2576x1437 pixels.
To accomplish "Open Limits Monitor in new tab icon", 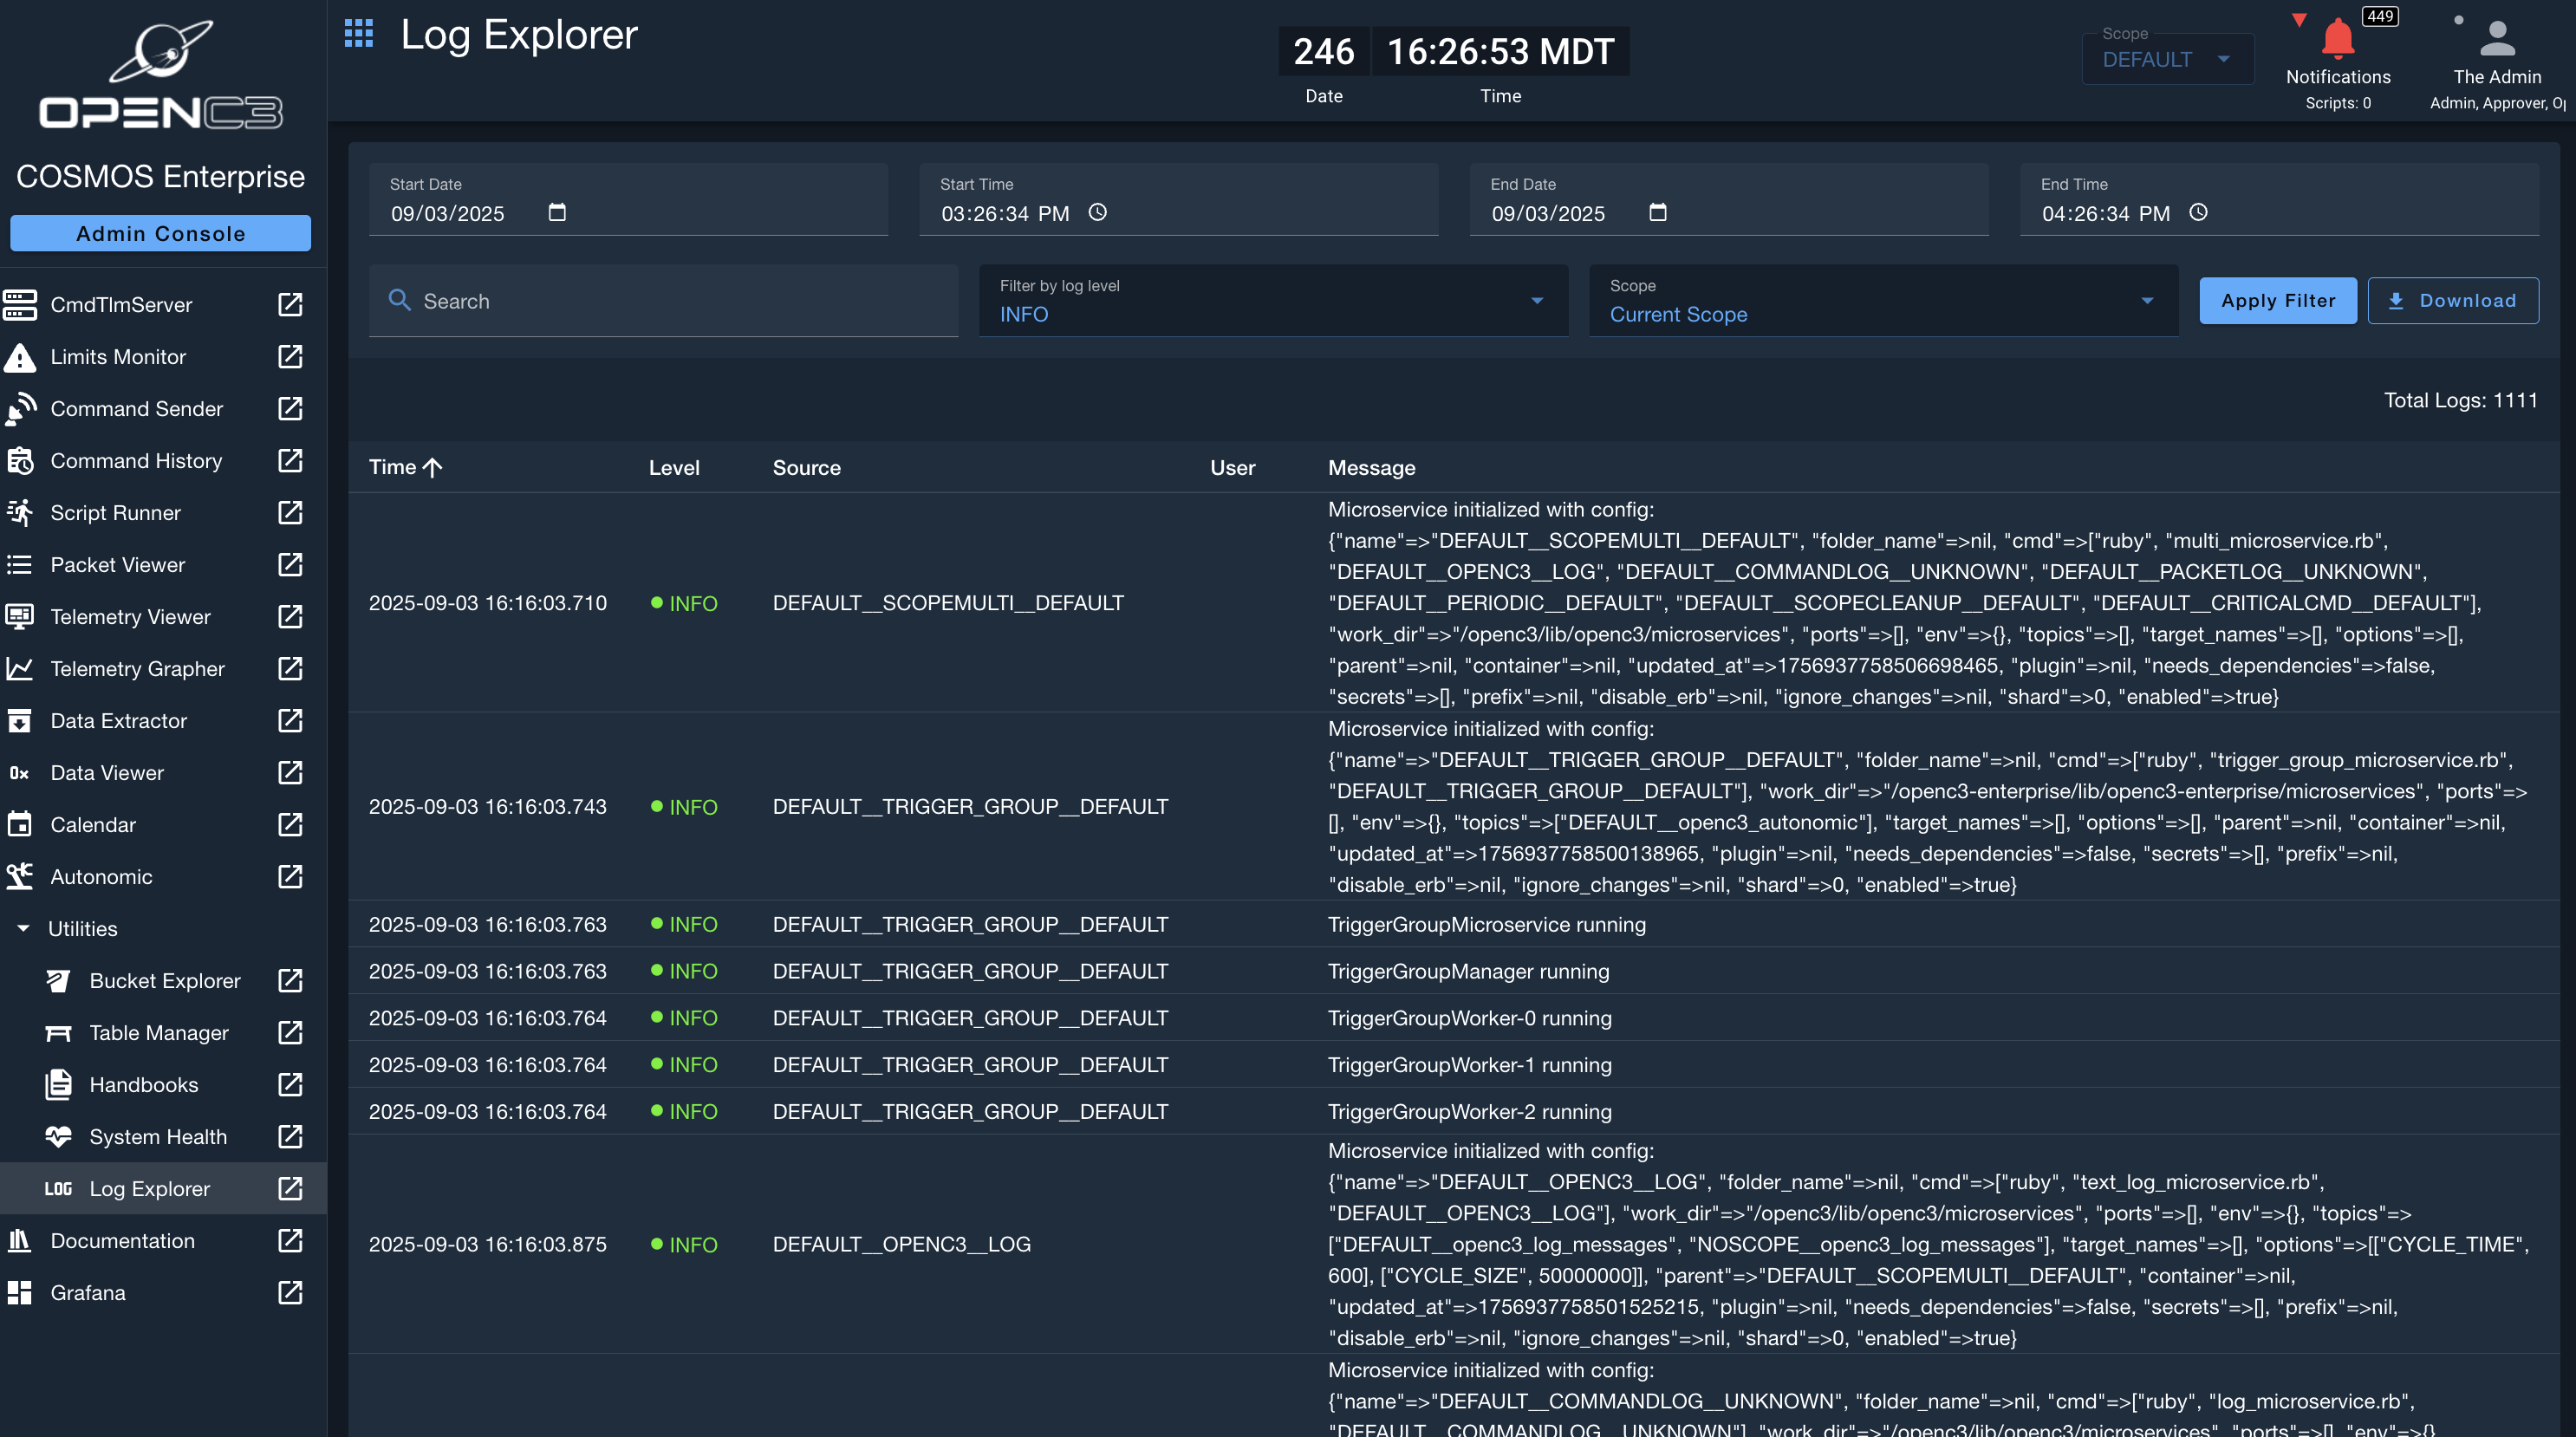I will click(290, 357).
